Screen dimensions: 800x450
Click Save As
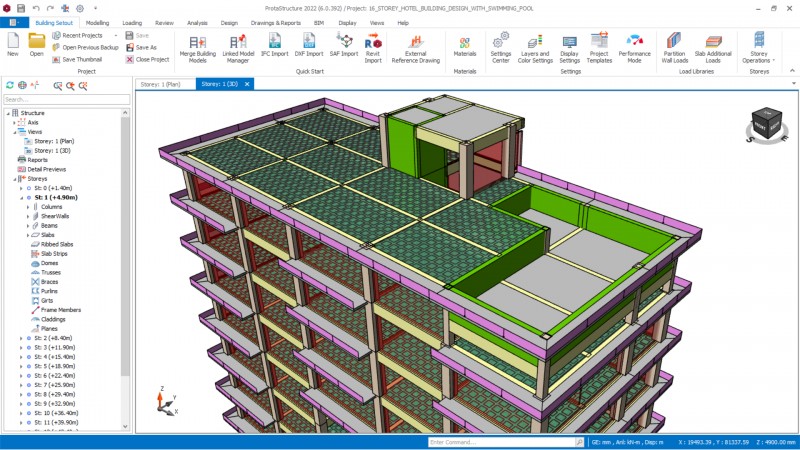point(141,47)
